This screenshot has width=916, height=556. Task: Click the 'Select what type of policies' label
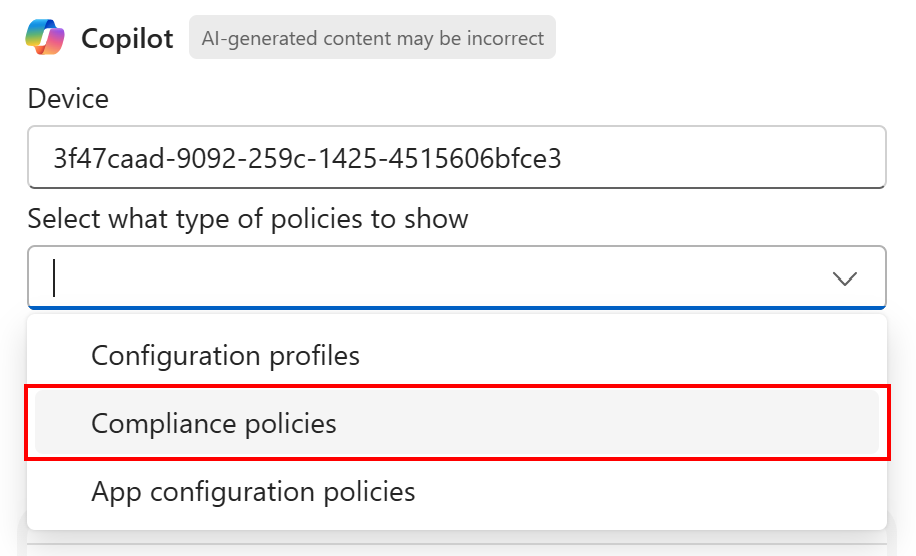[x=248, y=218]
